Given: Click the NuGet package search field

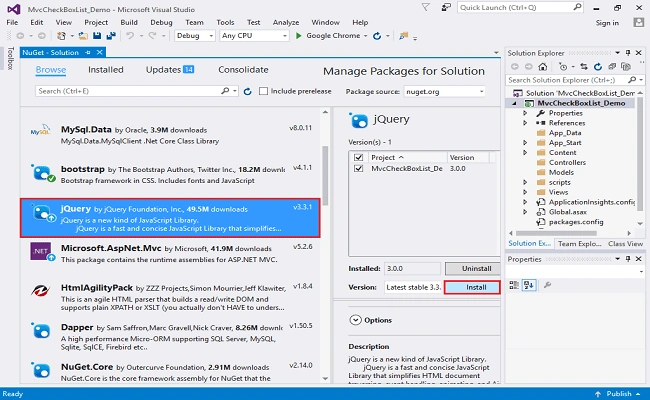Looking at the screenshot, I should tap(129, 91).
